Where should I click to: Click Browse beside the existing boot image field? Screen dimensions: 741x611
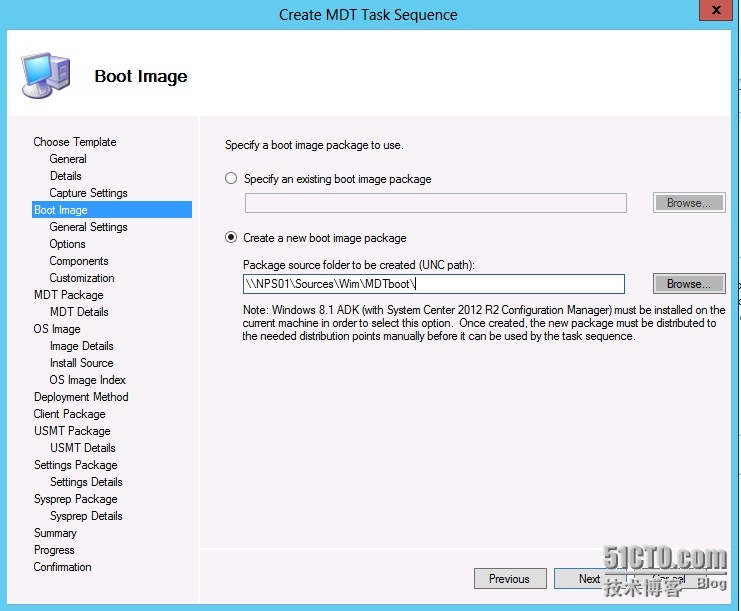click(x=689, y=203)
